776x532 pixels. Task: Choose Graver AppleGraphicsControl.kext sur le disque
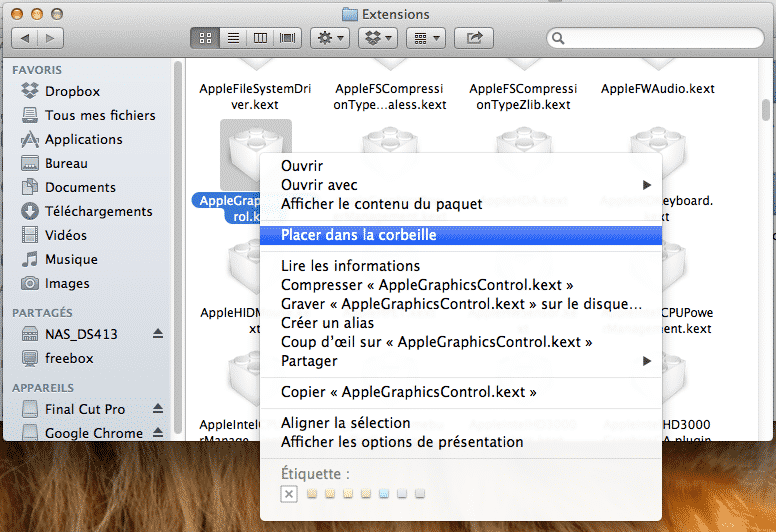click(461, 304)
